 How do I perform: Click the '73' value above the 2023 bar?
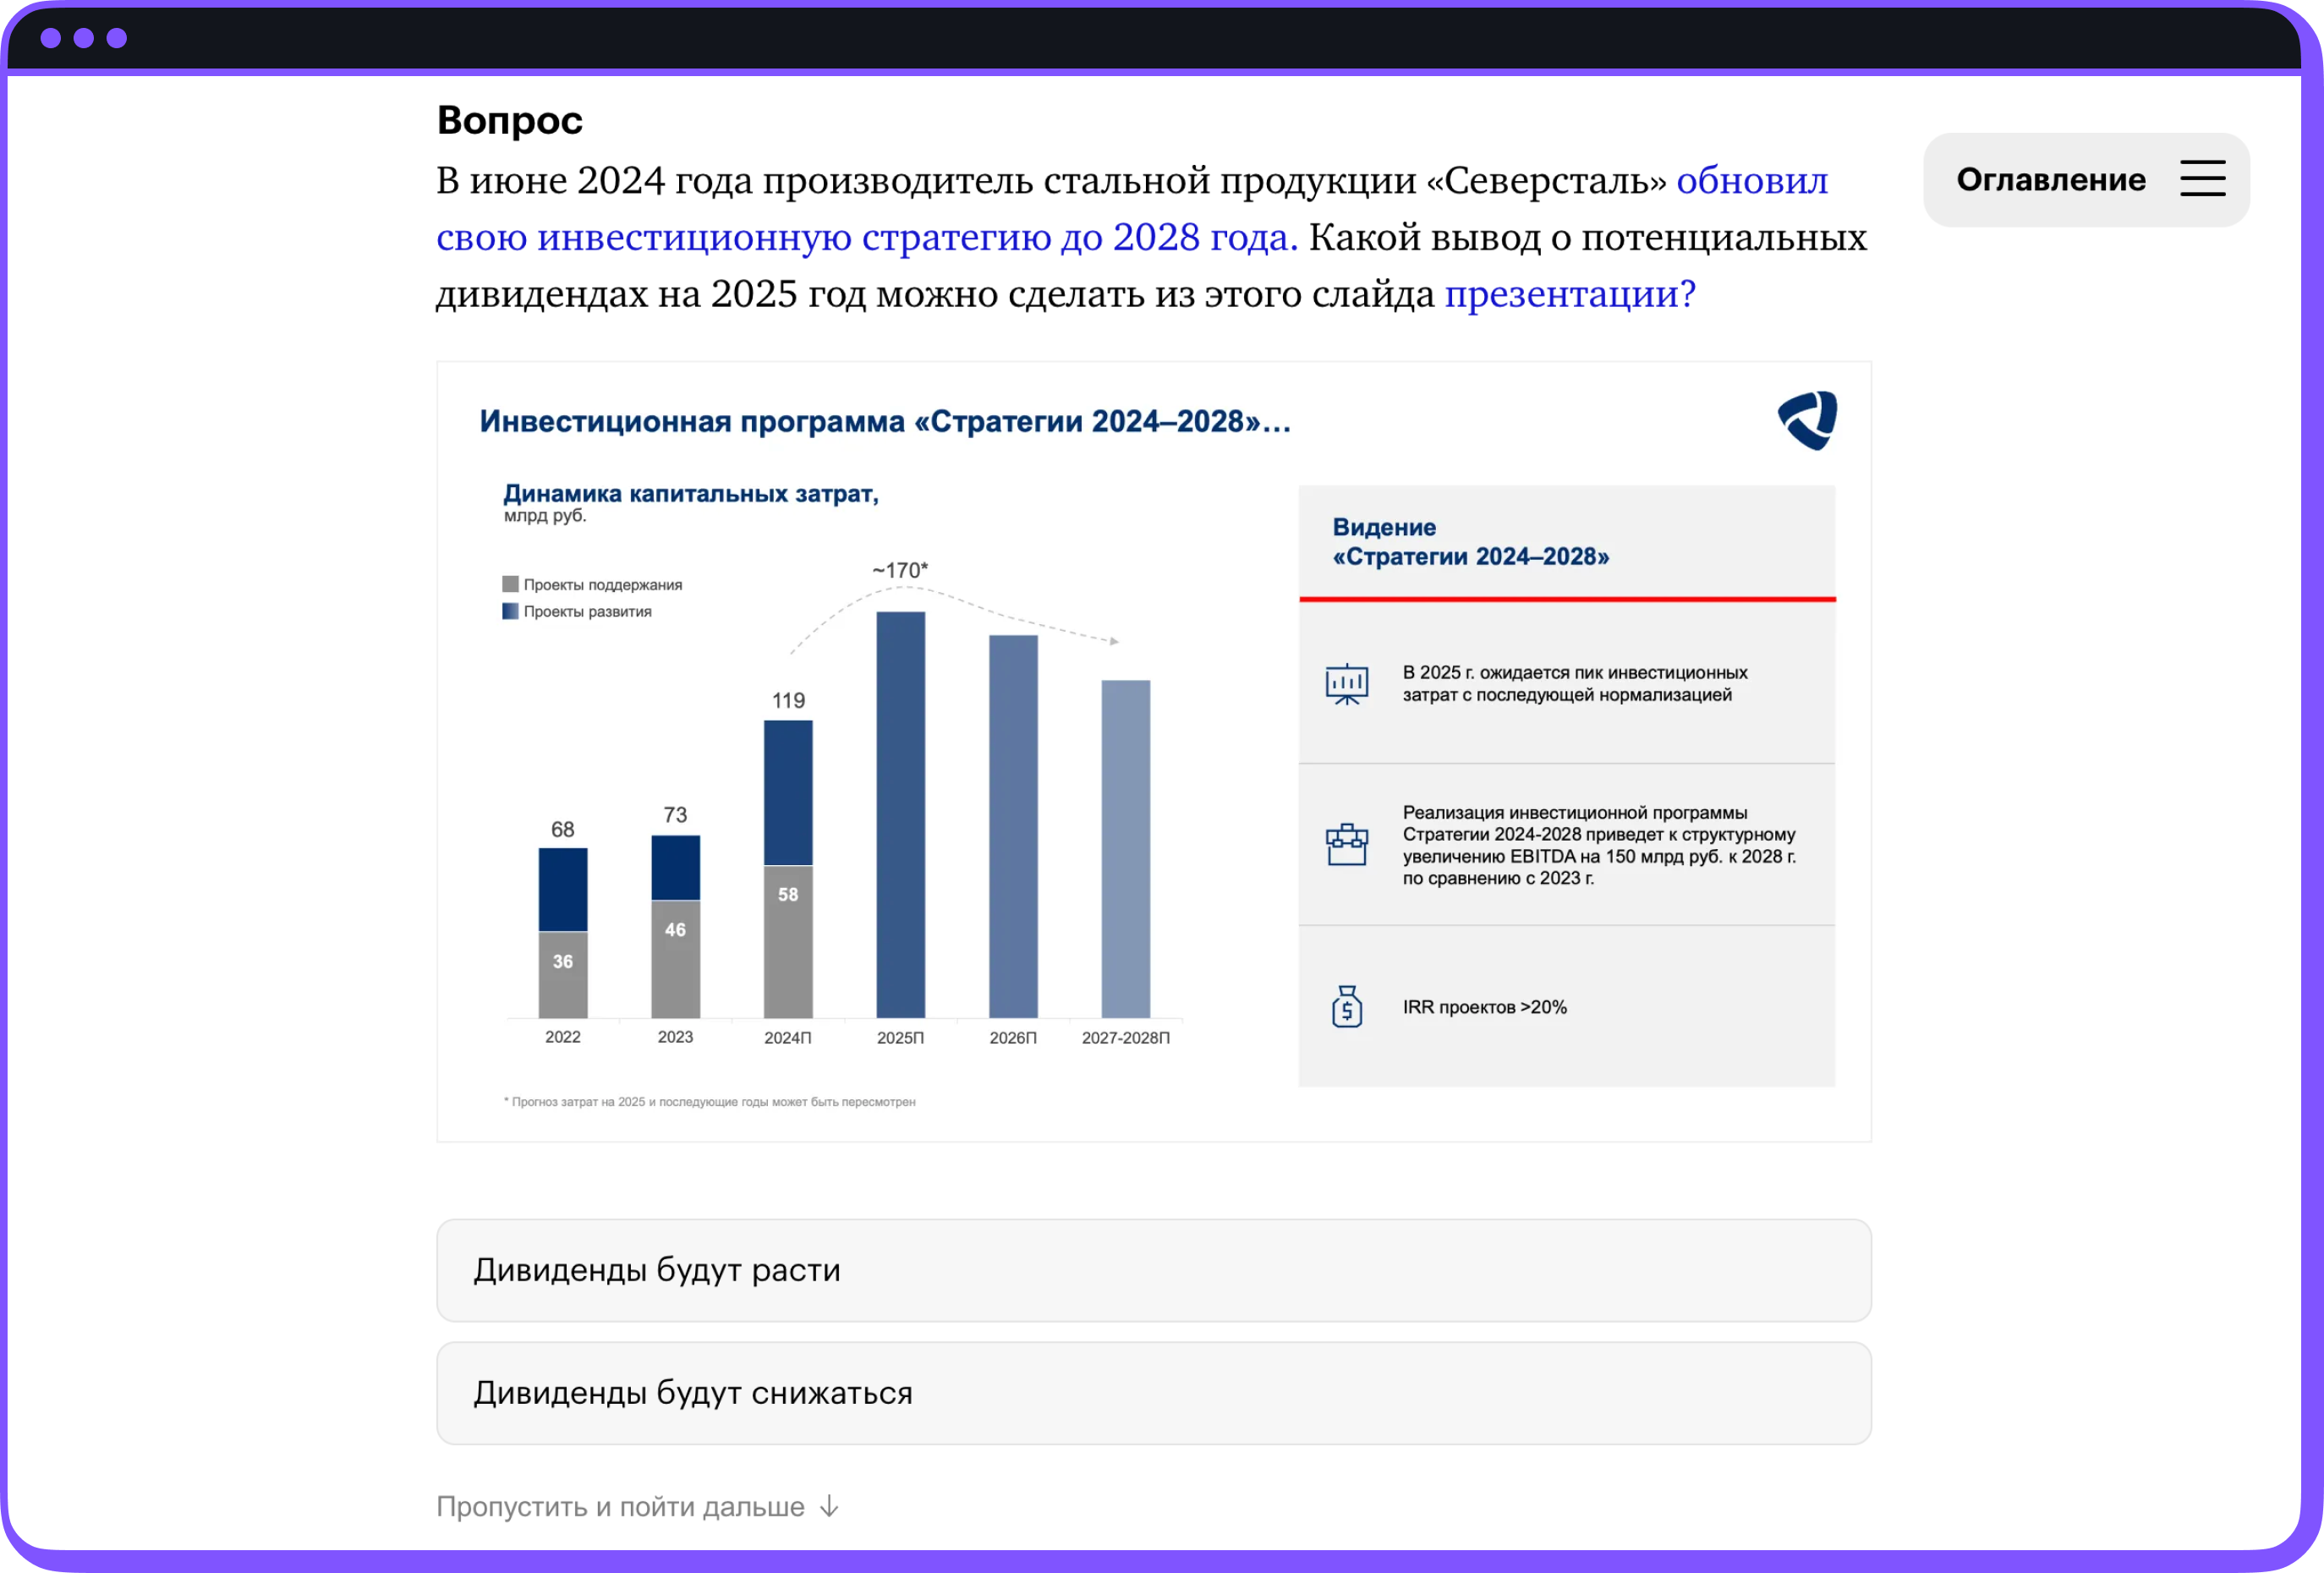click(675, 815)
